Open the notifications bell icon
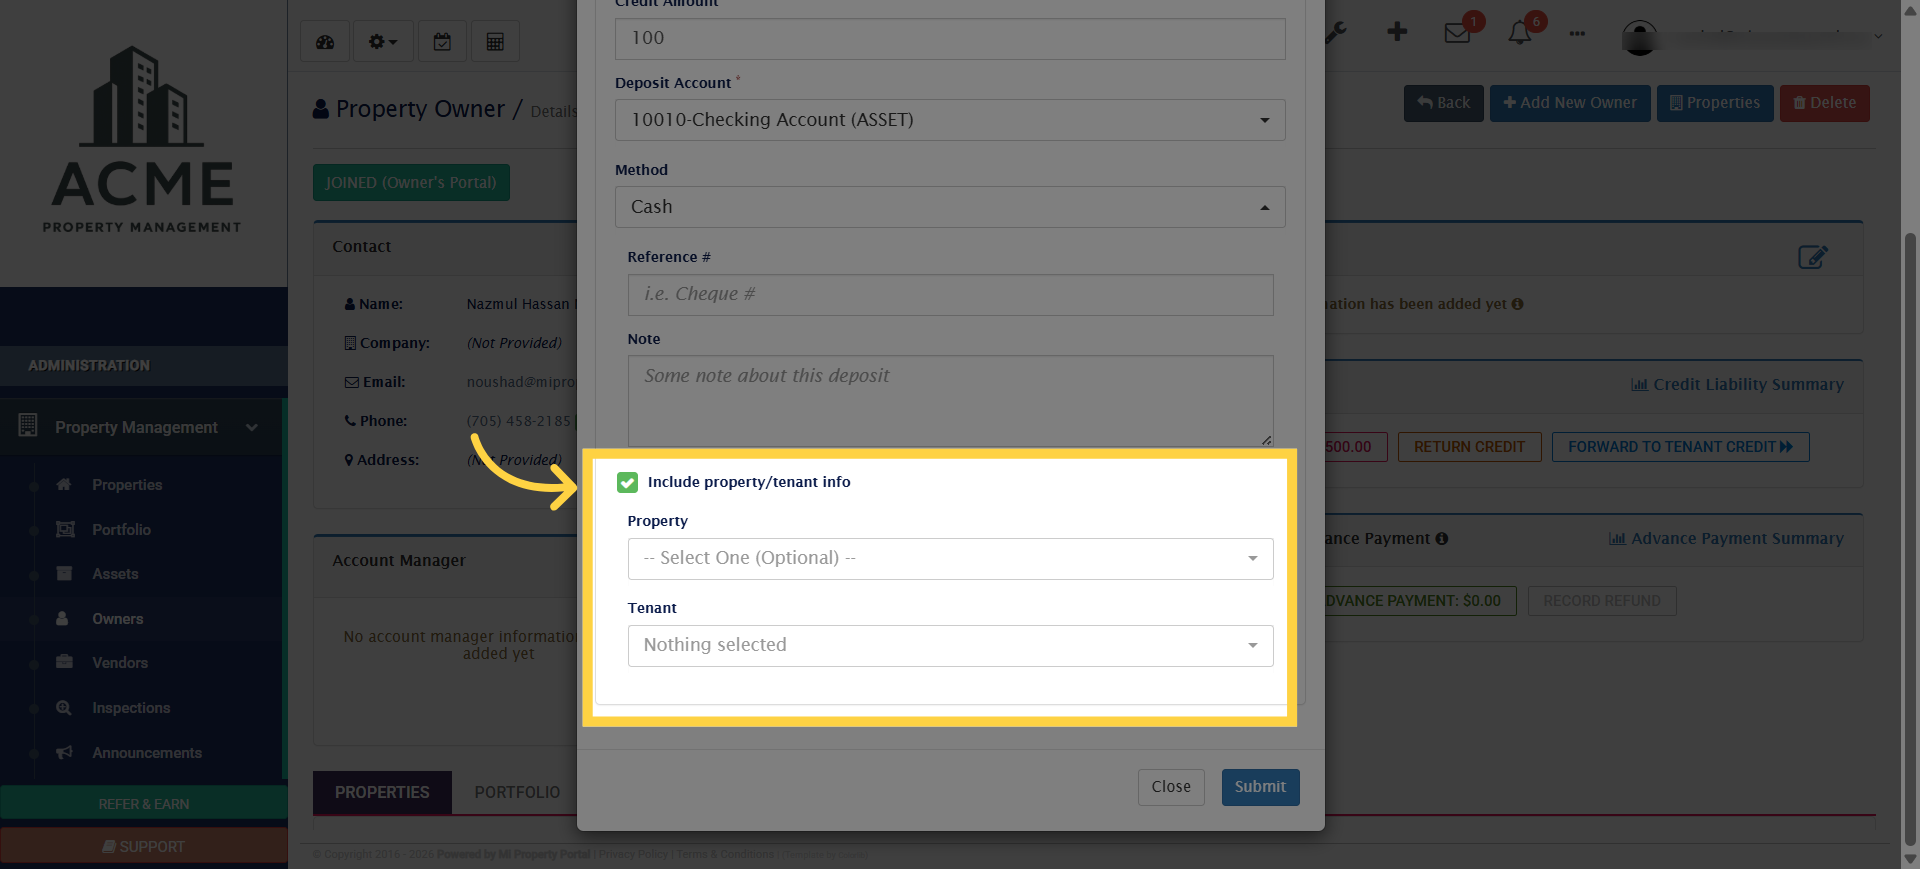Viewport: 1920px width, 869px height. click(1520, 33)
